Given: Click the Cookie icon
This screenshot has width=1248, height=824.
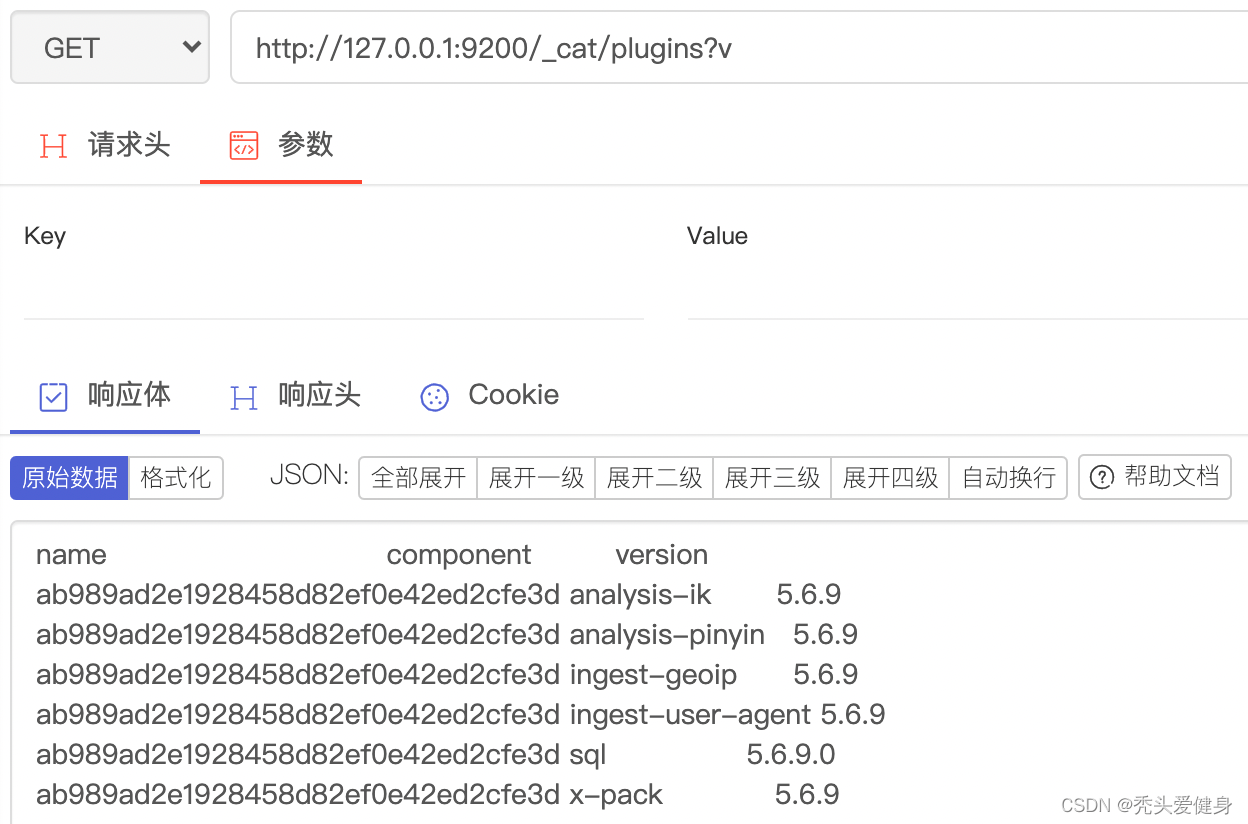Looking at the screenshot, I should (x=435, y=397).
